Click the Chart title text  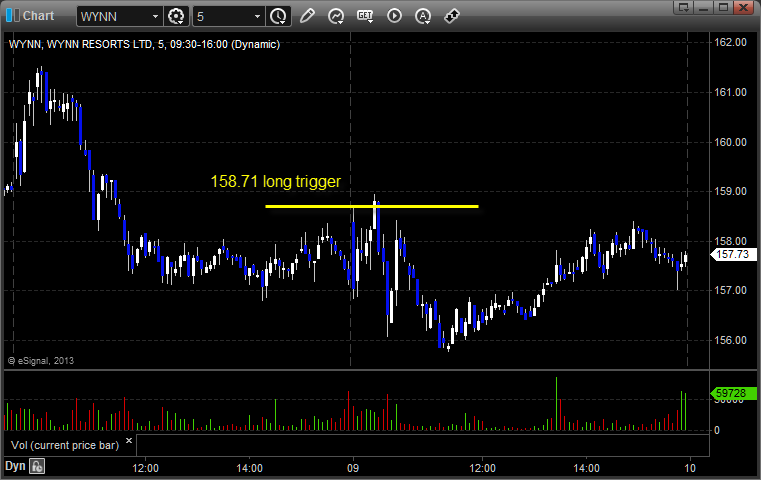tap(38, 16)
